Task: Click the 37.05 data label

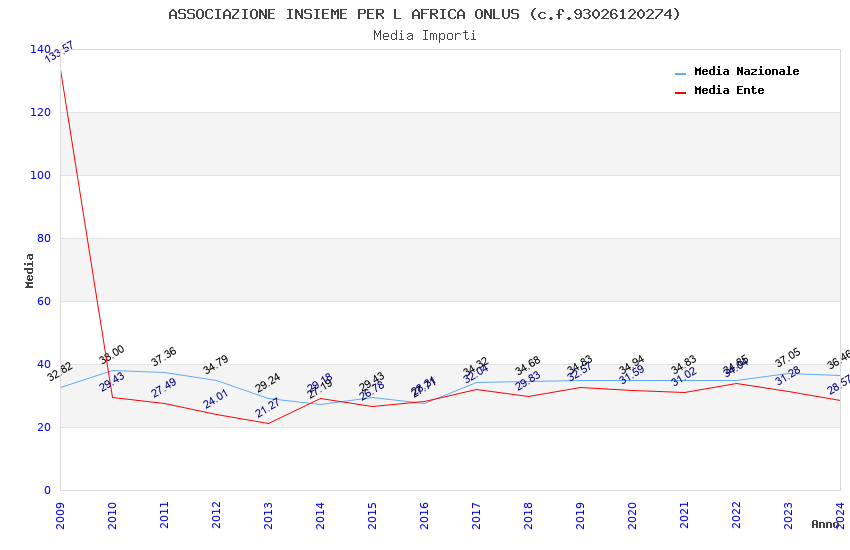Action: [788, 358]
